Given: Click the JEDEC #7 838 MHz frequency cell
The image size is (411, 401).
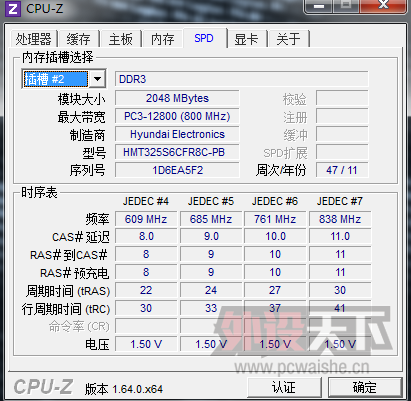Looking at the screenshot, I should 340,219.
